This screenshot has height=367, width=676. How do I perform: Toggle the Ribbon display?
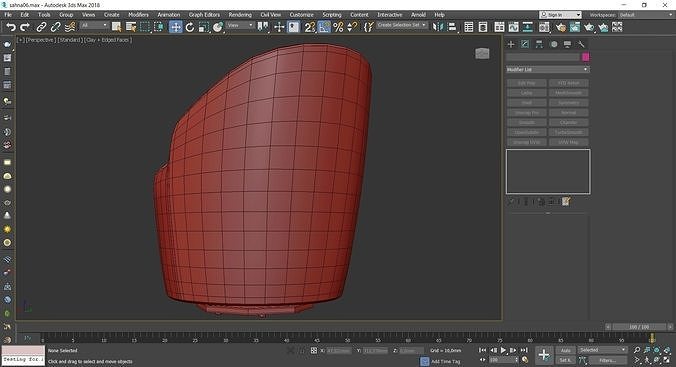[x=499, y=27]
